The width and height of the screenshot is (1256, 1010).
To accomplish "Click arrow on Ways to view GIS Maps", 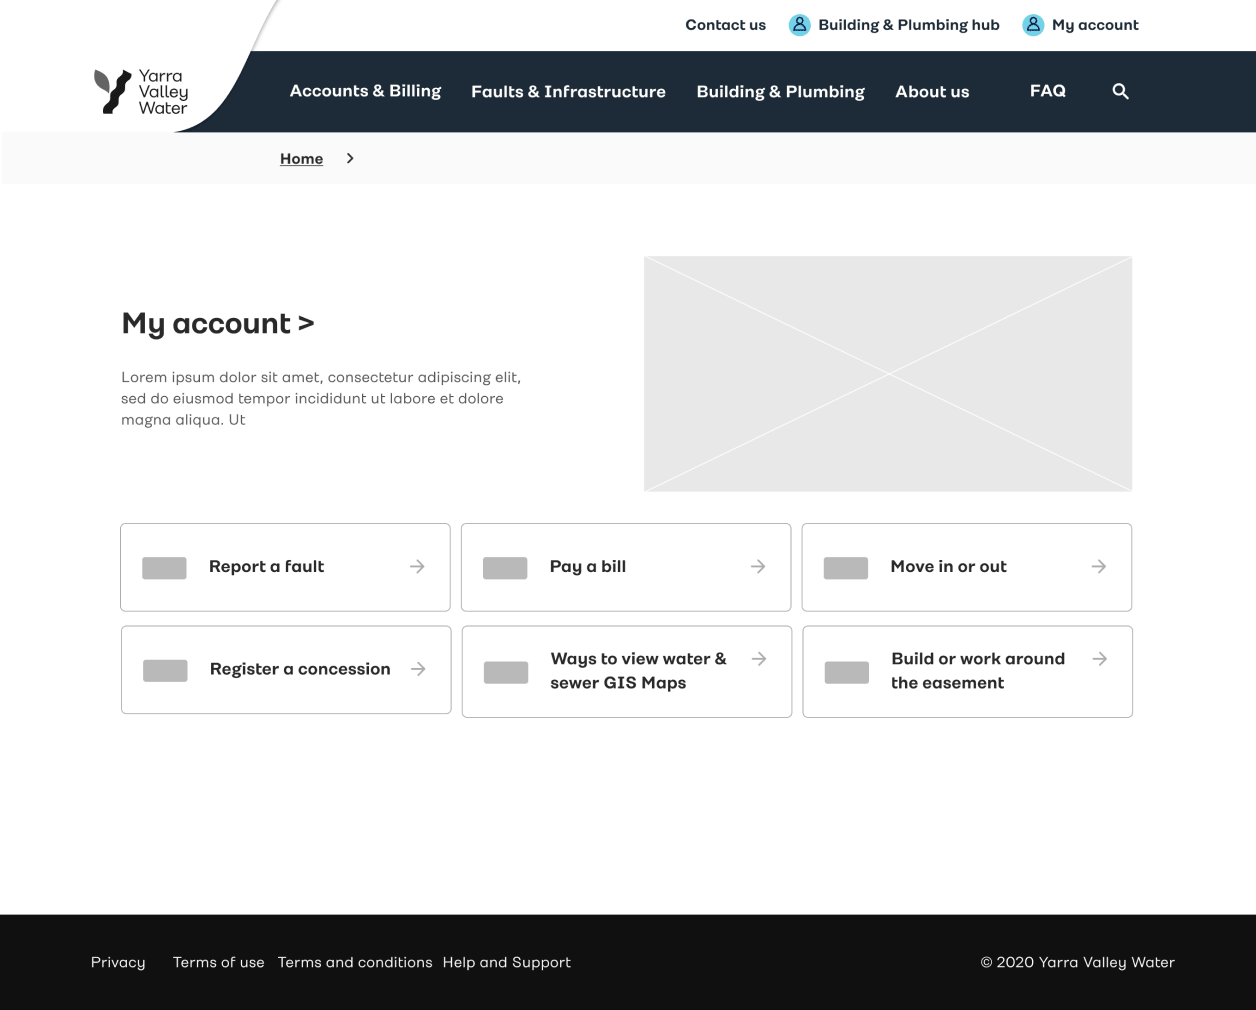I will pos(759,659).
